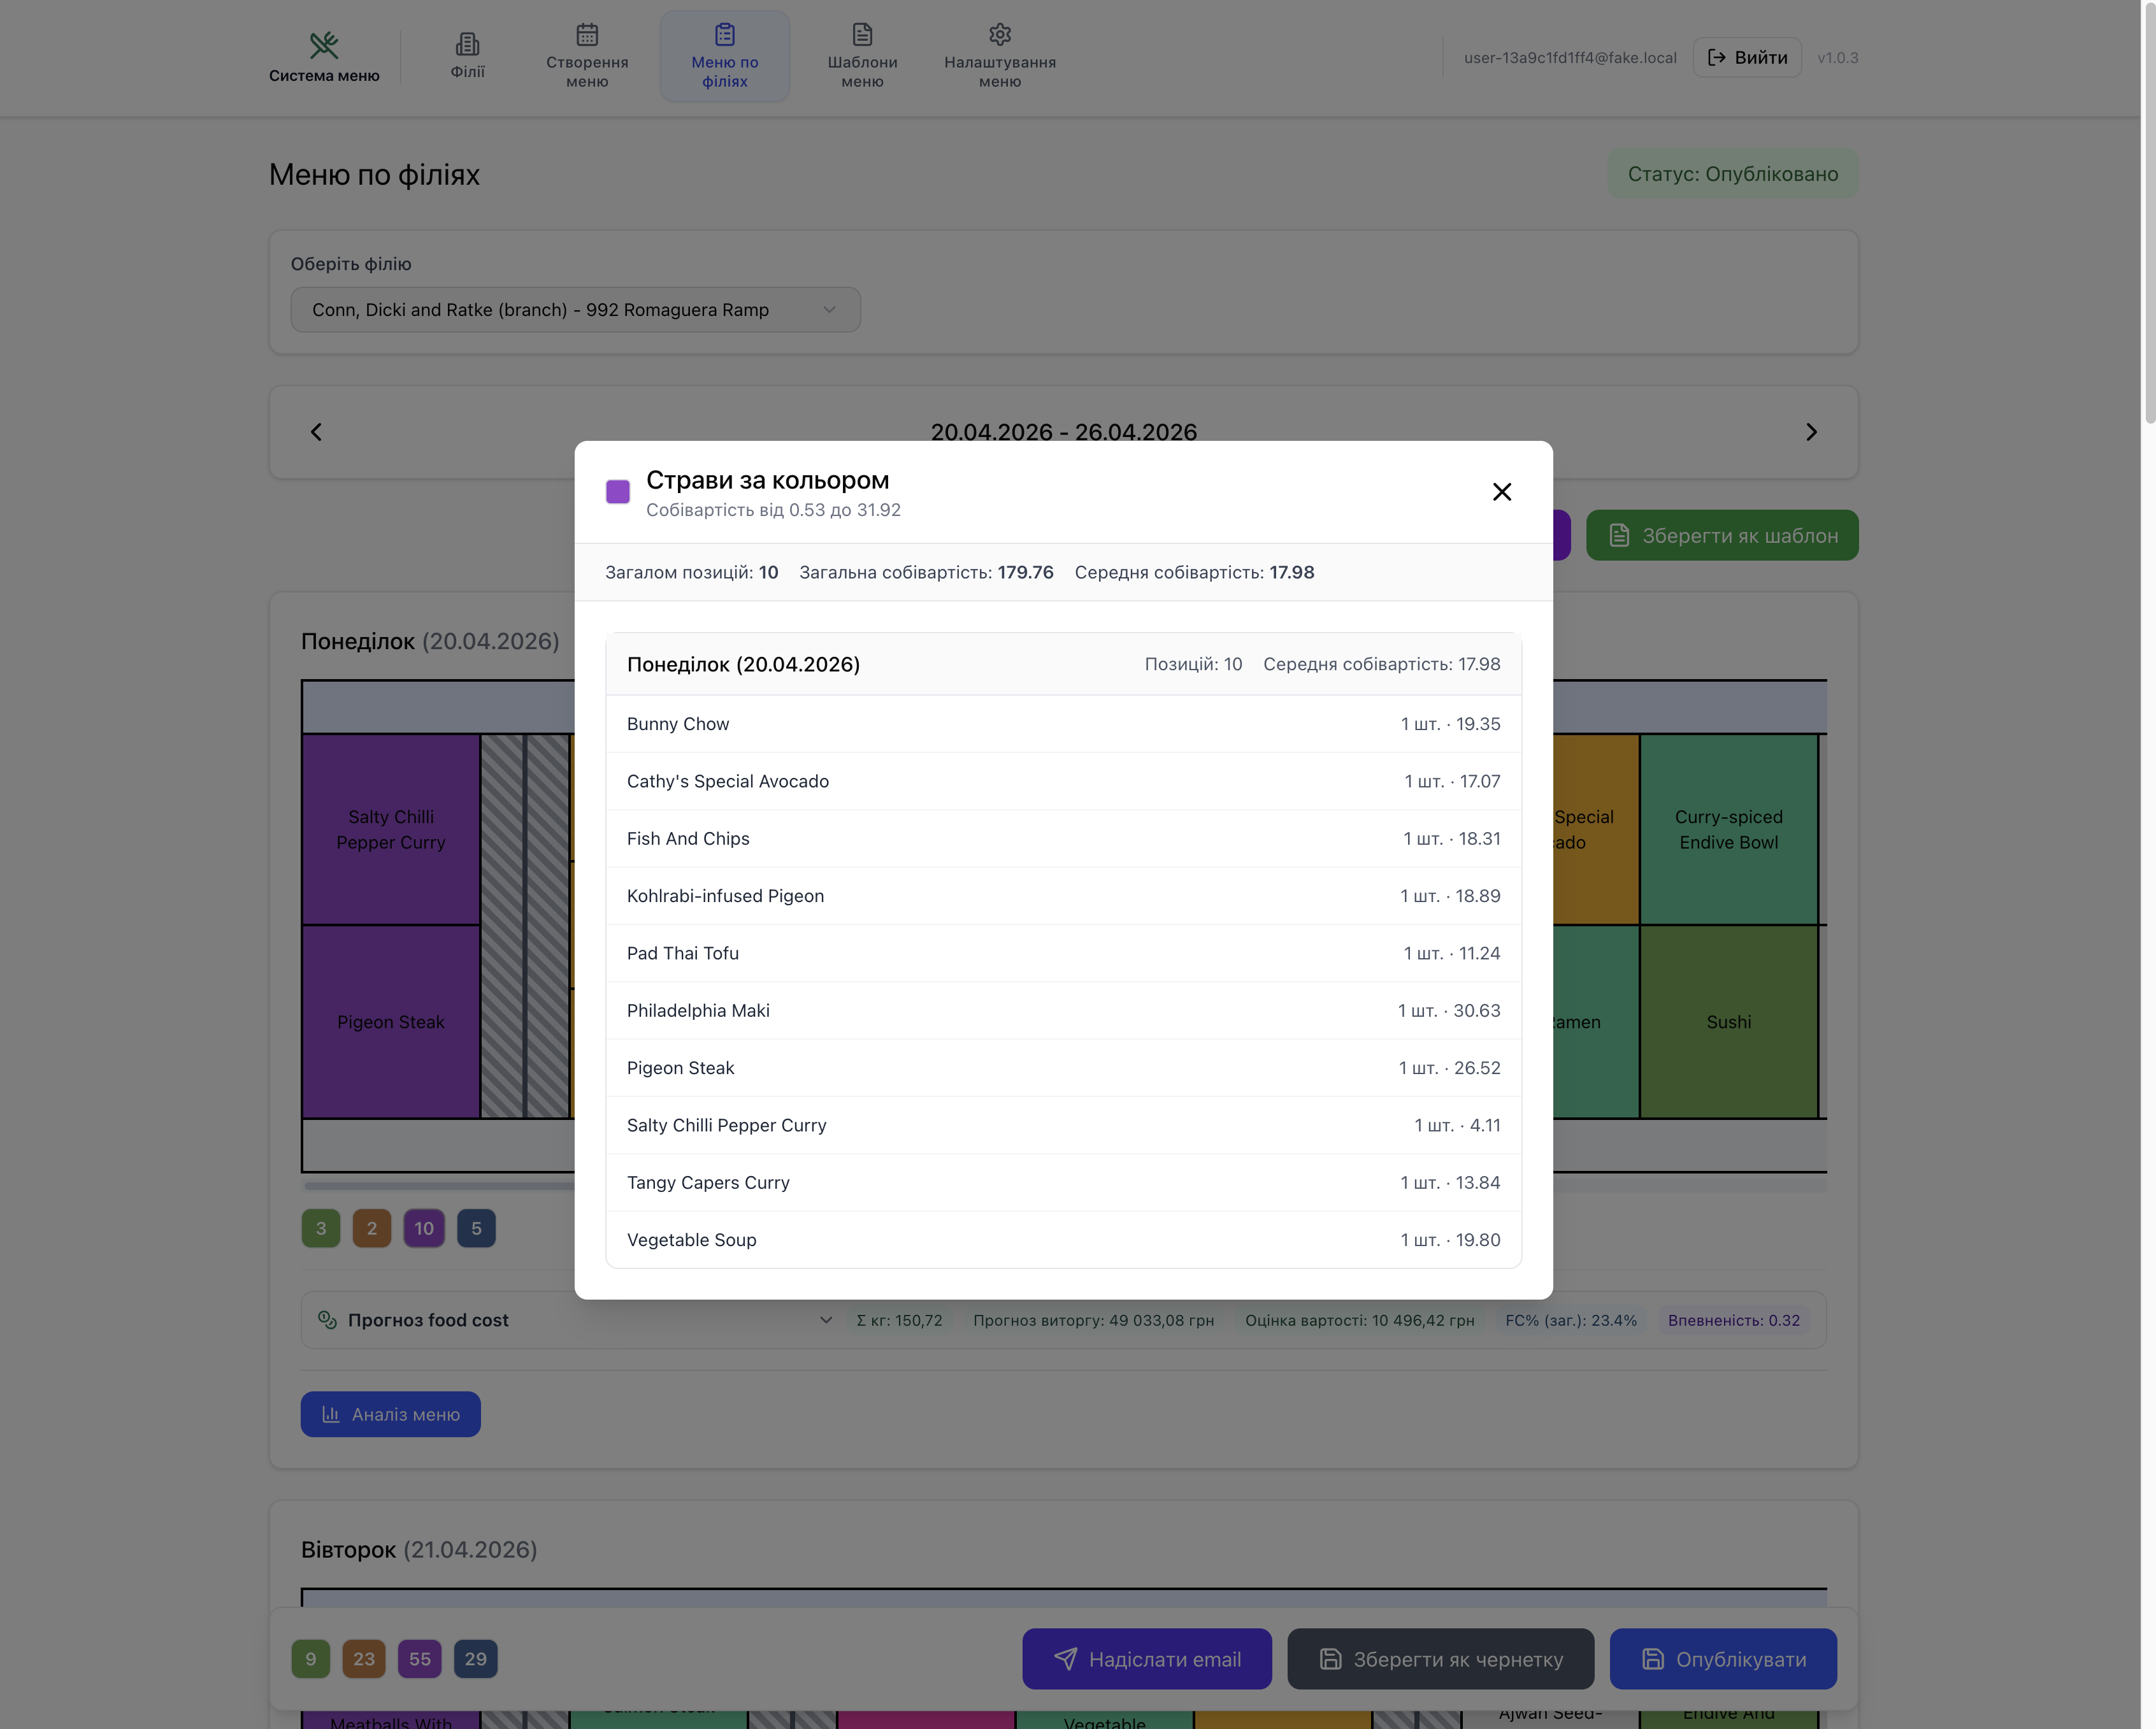Click the Впевненість: 0.32 badge
2156x1729 pixels.
pyautogui.click(x=1734, y=1320)
